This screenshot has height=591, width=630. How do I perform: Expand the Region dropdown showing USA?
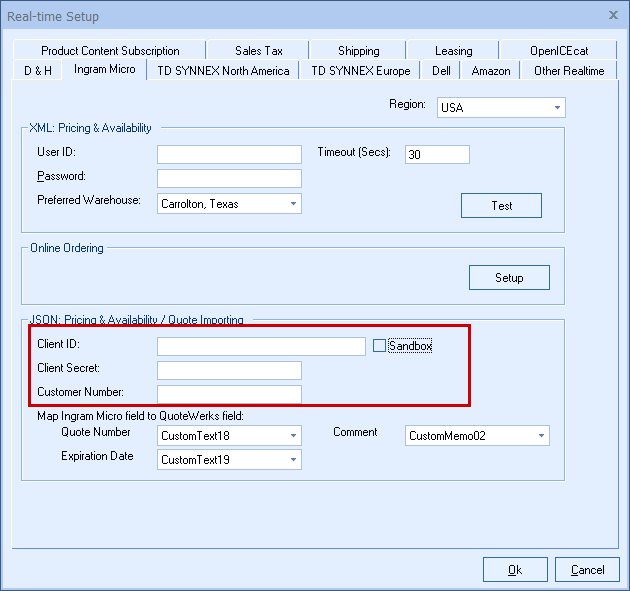[x=501, y=107]
